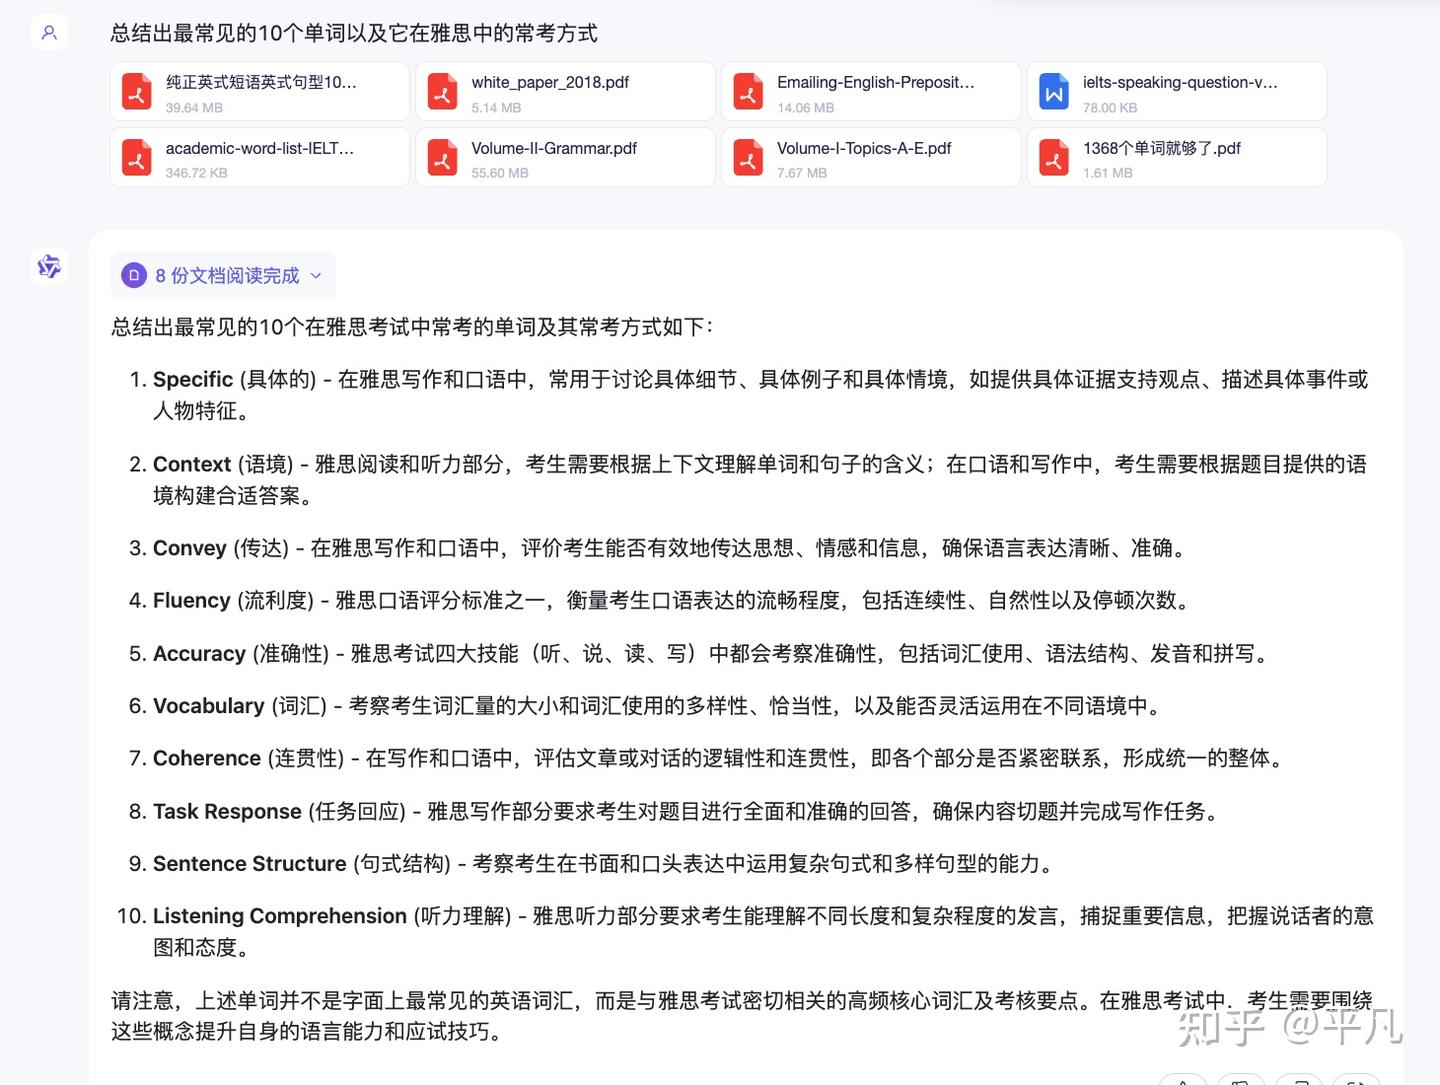Click the bold term Sentence Structure
This screenshot has height=1085, width=1440.
[250, 863]
